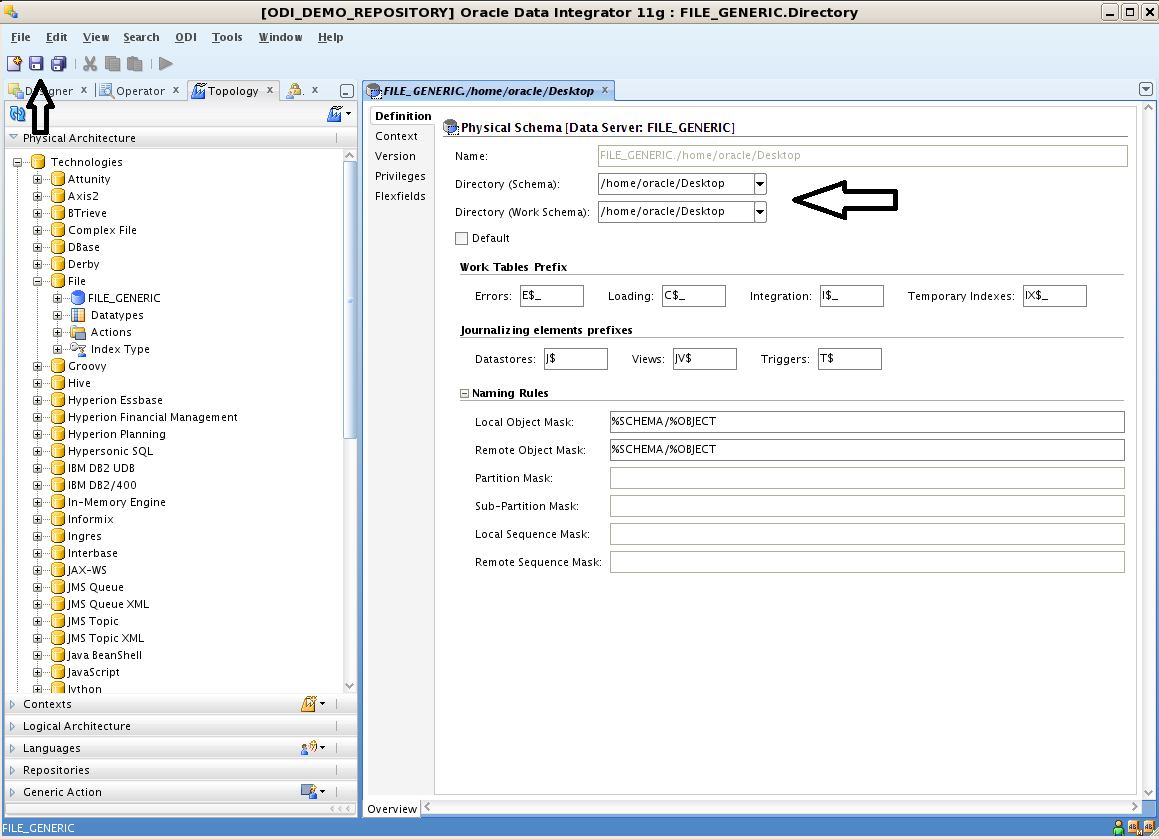Viewport: 1159px width, 839px height.
Task: Click the Save All toolbar icon
Action: 58,64
